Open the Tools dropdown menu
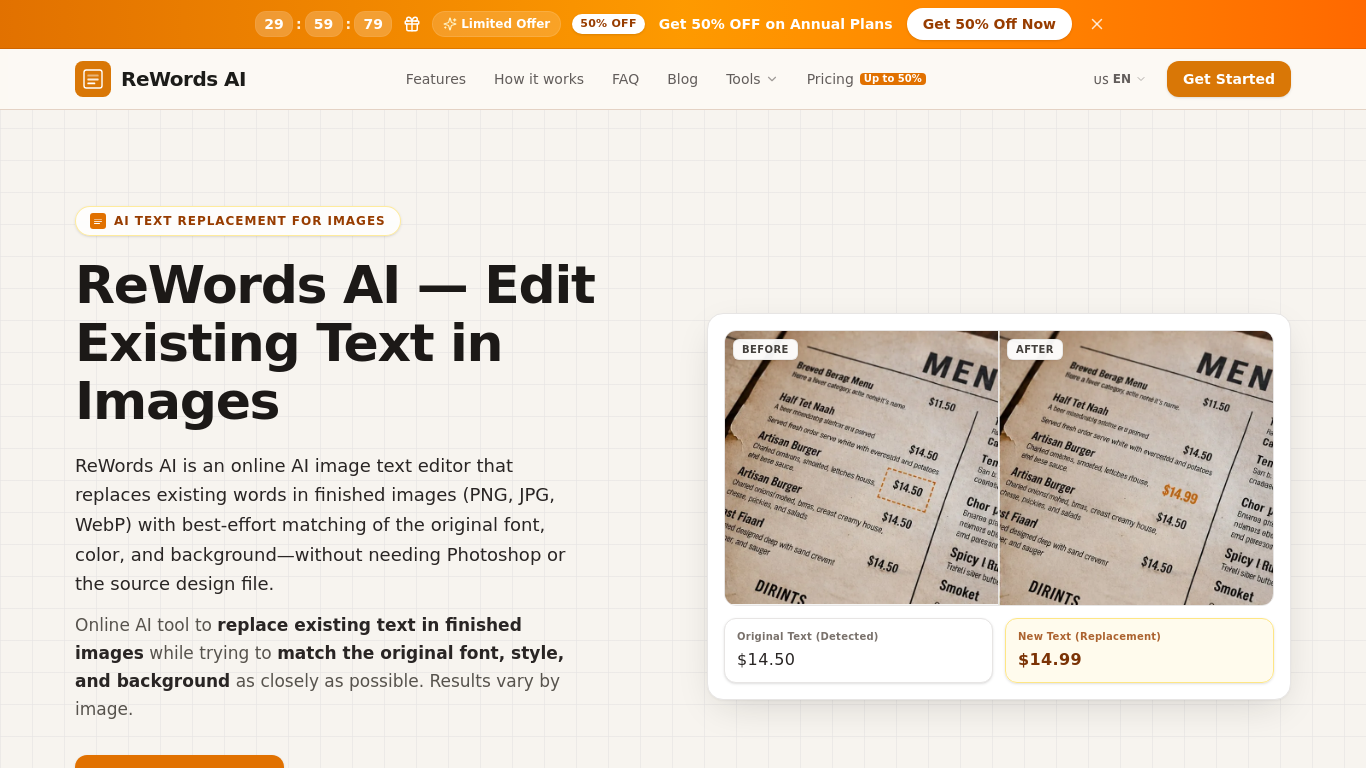1366x768 pixels. (x=751, y=79)
